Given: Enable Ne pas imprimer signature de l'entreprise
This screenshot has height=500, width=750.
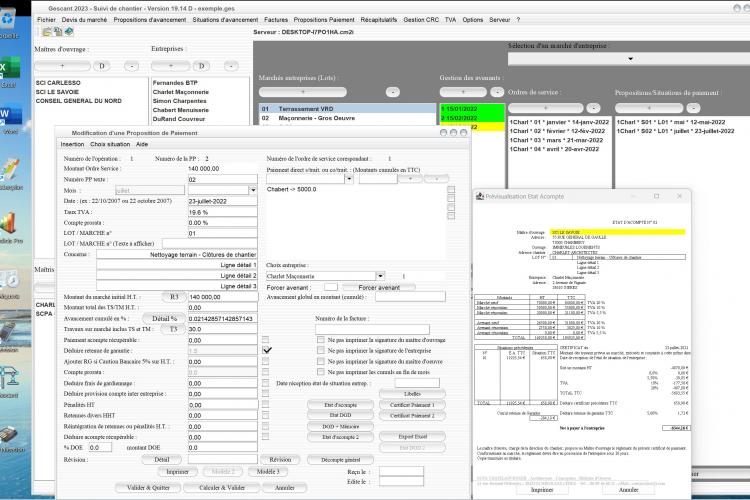Looking at the screenshot, I should click(x=321, y=350).
